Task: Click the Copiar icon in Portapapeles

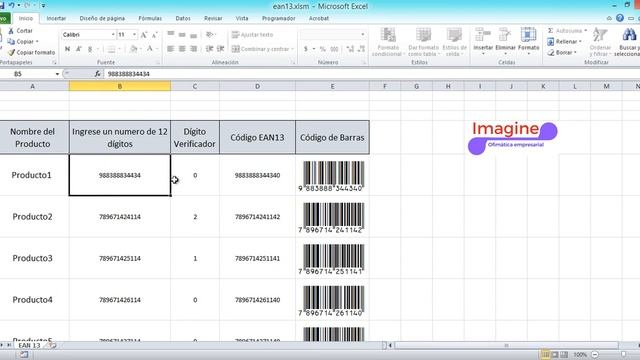Action: point(11,42)
